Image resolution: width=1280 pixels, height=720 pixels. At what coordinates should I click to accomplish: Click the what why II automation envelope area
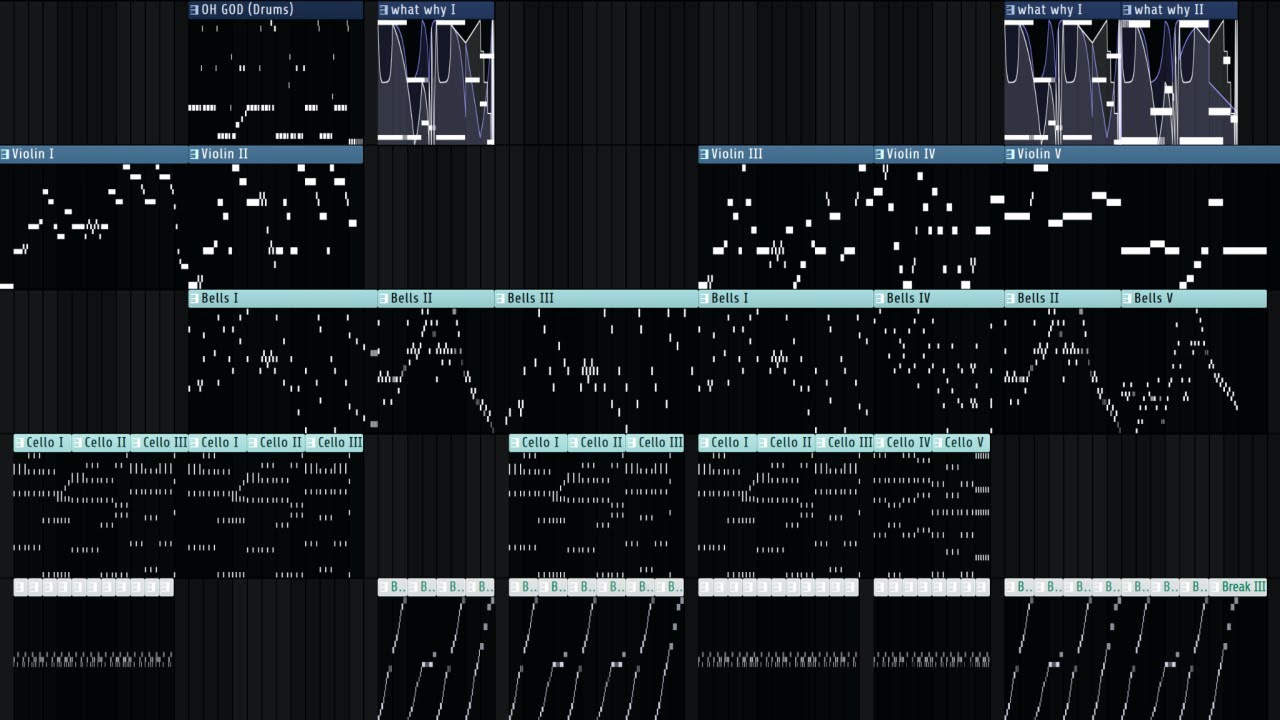[1179, 82]
